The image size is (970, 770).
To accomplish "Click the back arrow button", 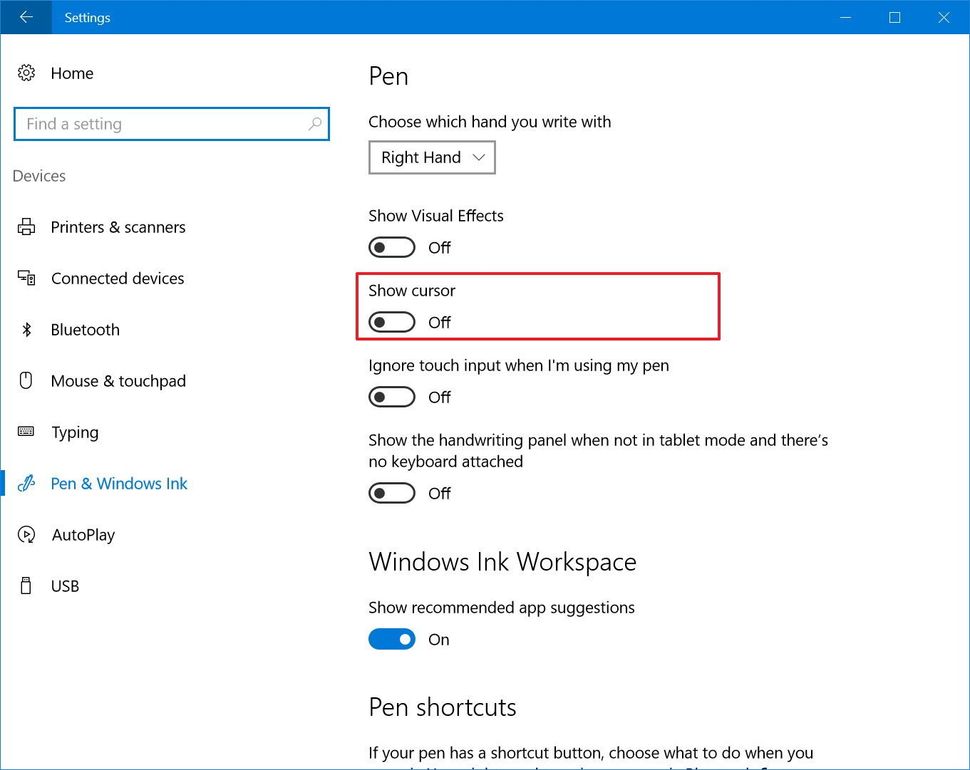I will point(24,17).
